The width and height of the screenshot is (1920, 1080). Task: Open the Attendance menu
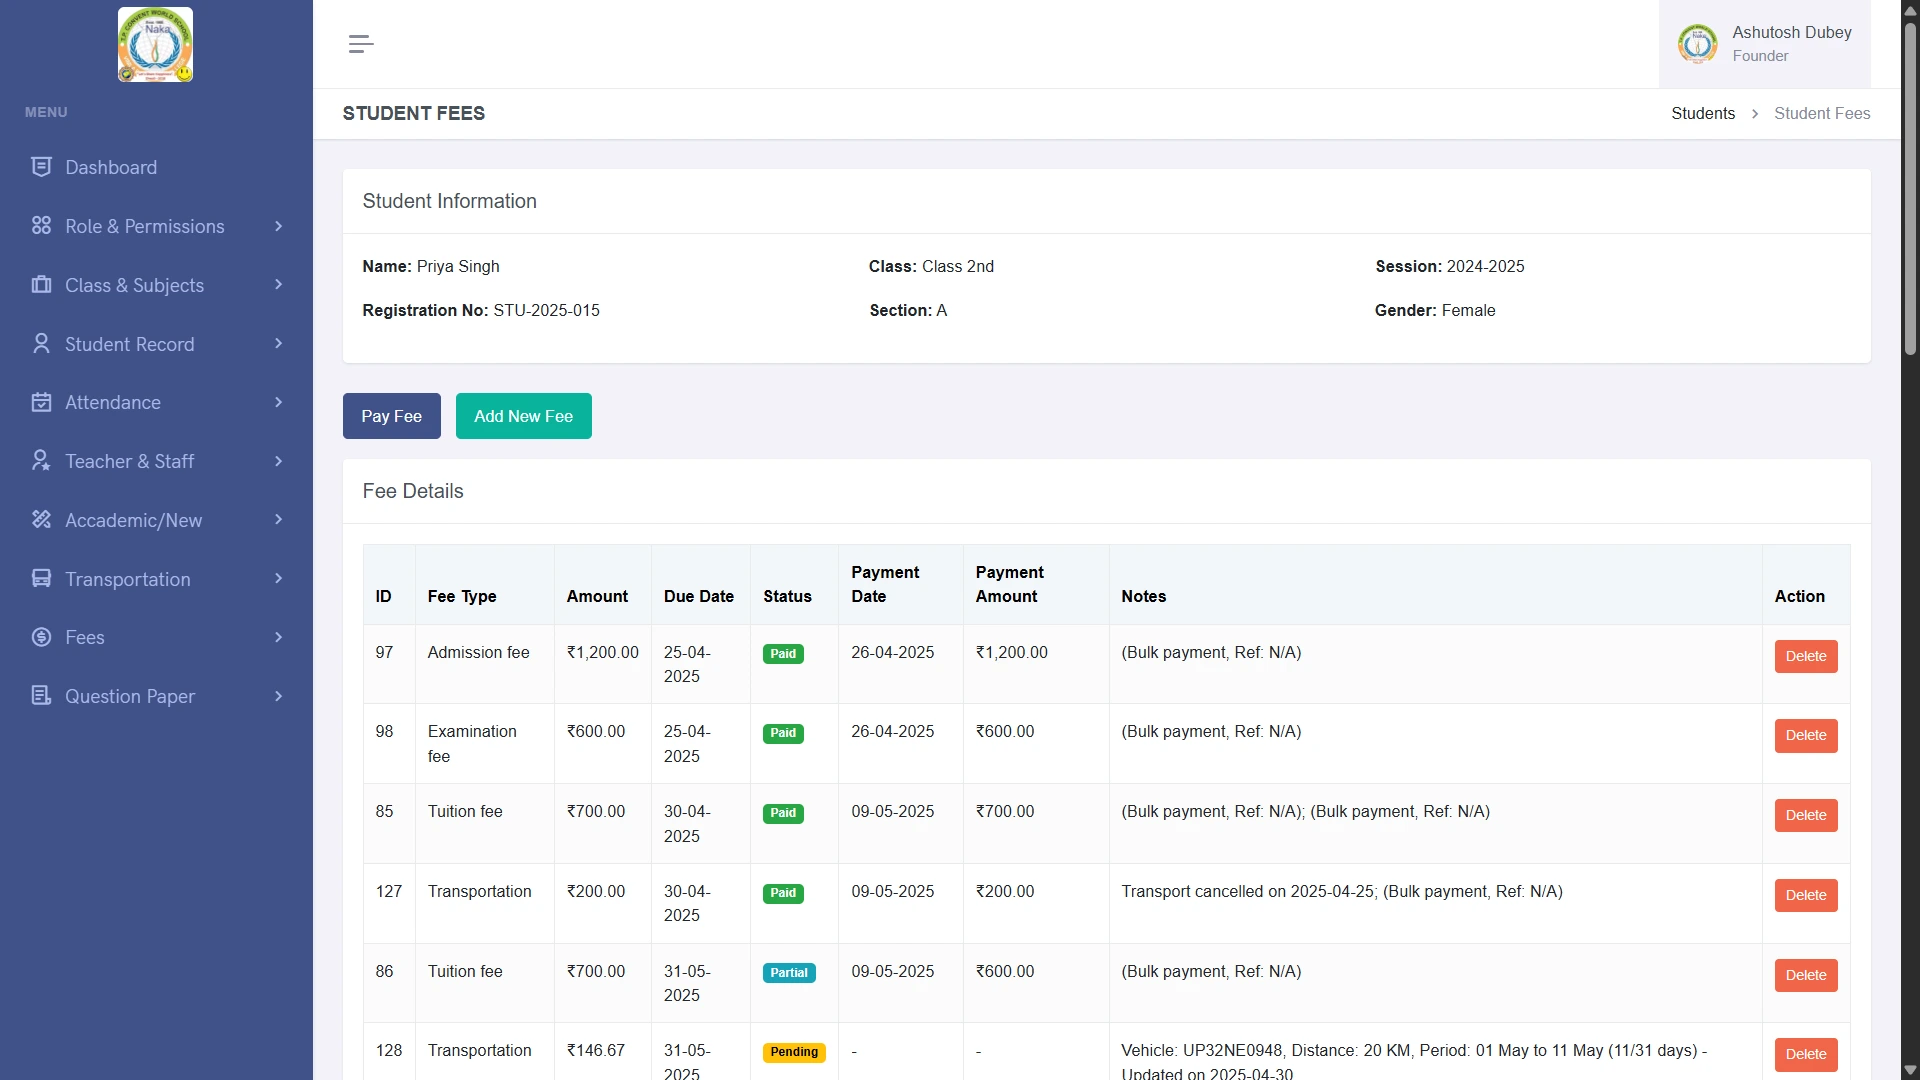(x=156, y=402)
